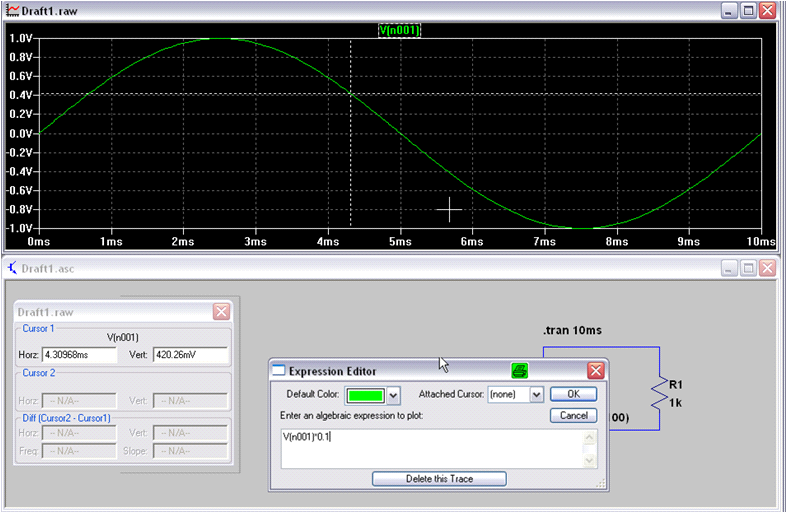This screenshot has width=787, height=513.
Task: Click Cancel in Expression Editor
Action: coord(573,416)
